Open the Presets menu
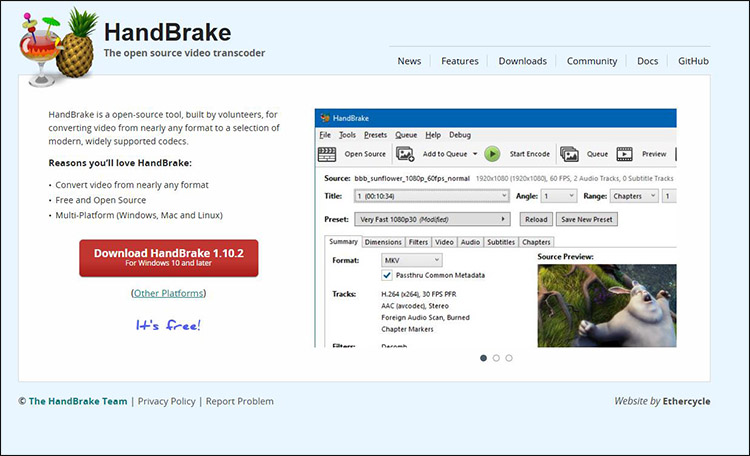 (x=375, y=134)
